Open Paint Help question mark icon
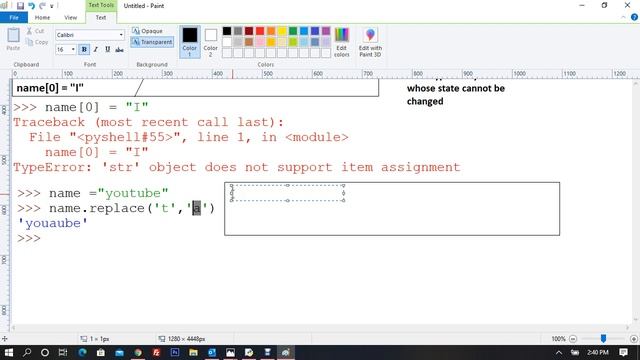This screenshot has width=640, height=360. 634,17
